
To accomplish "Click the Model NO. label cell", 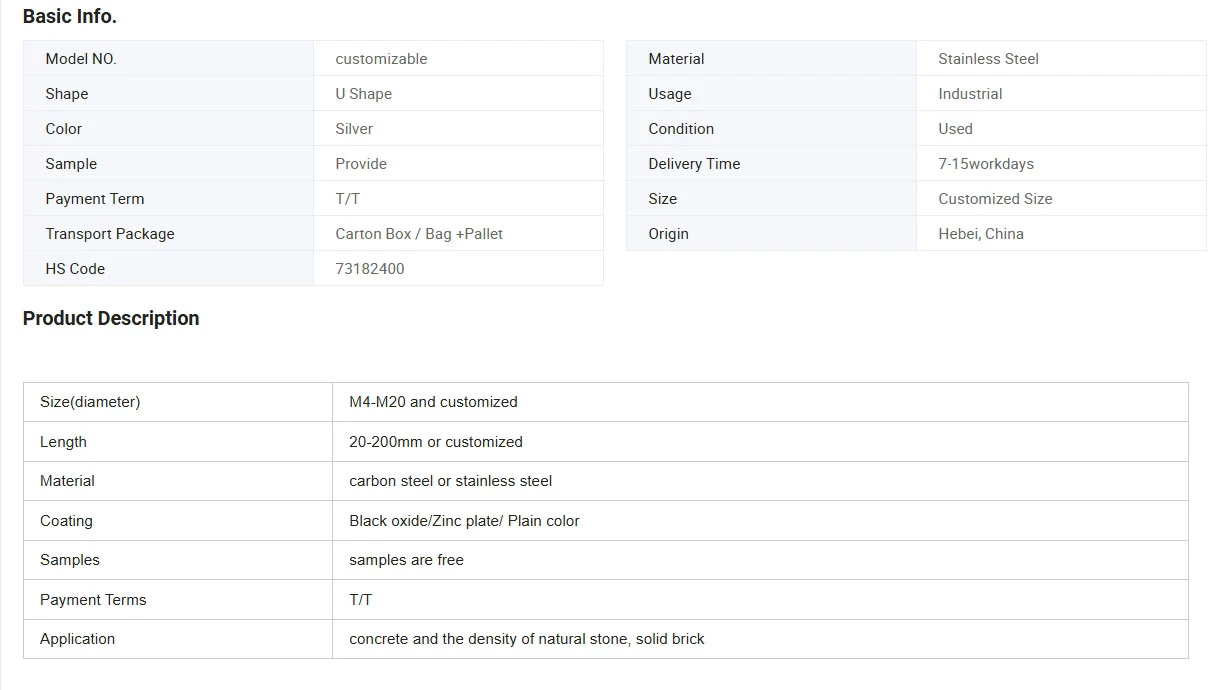I will (168, 58).
